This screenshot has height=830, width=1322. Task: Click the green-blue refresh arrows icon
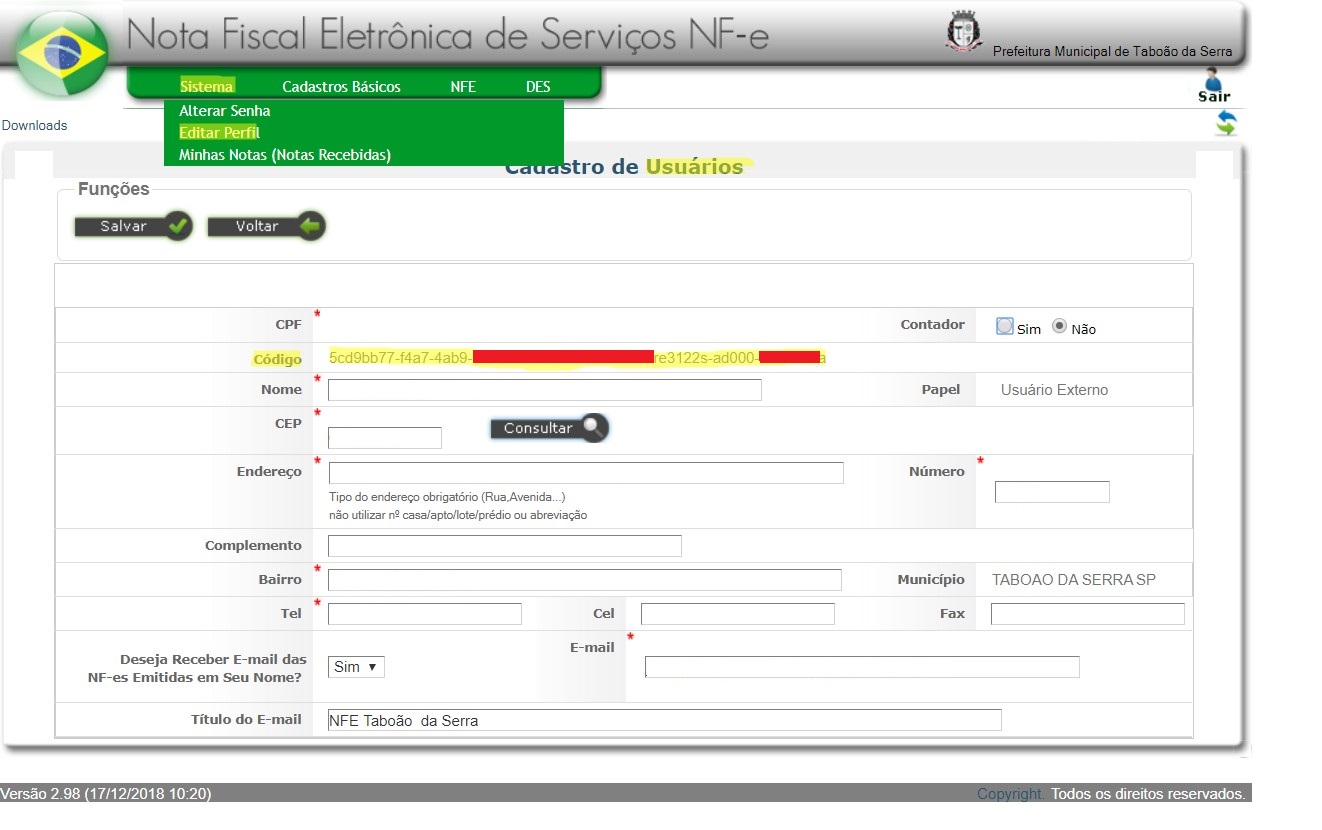click(x=1226, y=123)
